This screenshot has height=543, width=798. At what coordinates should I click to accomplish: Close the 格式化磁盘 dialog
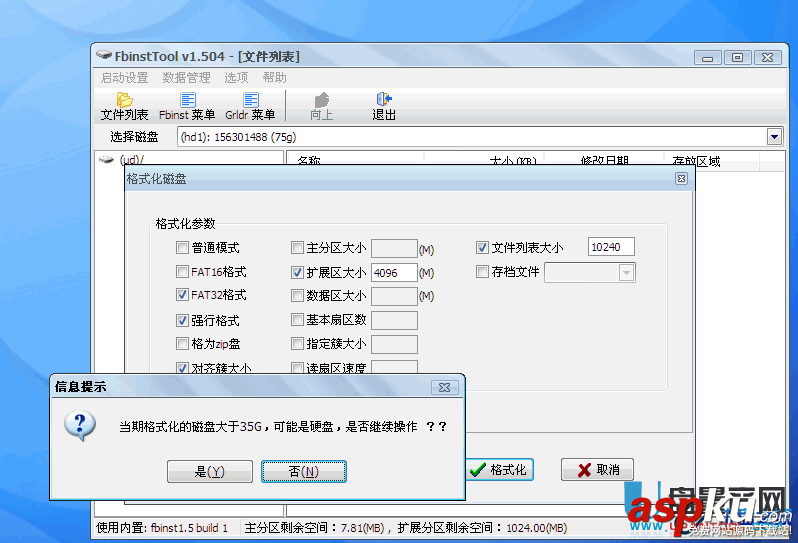pyautogui.click(x=681, y=179)
